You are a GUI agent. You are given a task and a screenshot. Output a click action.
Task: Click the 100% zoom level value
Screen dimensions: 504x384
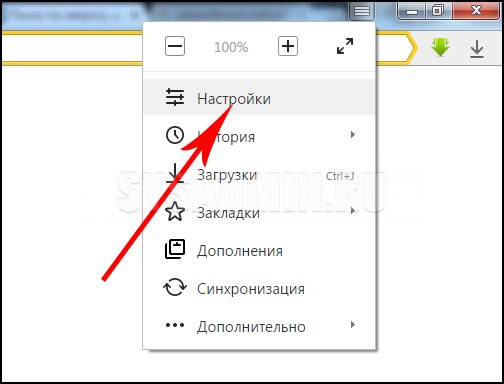pos(231,47)
